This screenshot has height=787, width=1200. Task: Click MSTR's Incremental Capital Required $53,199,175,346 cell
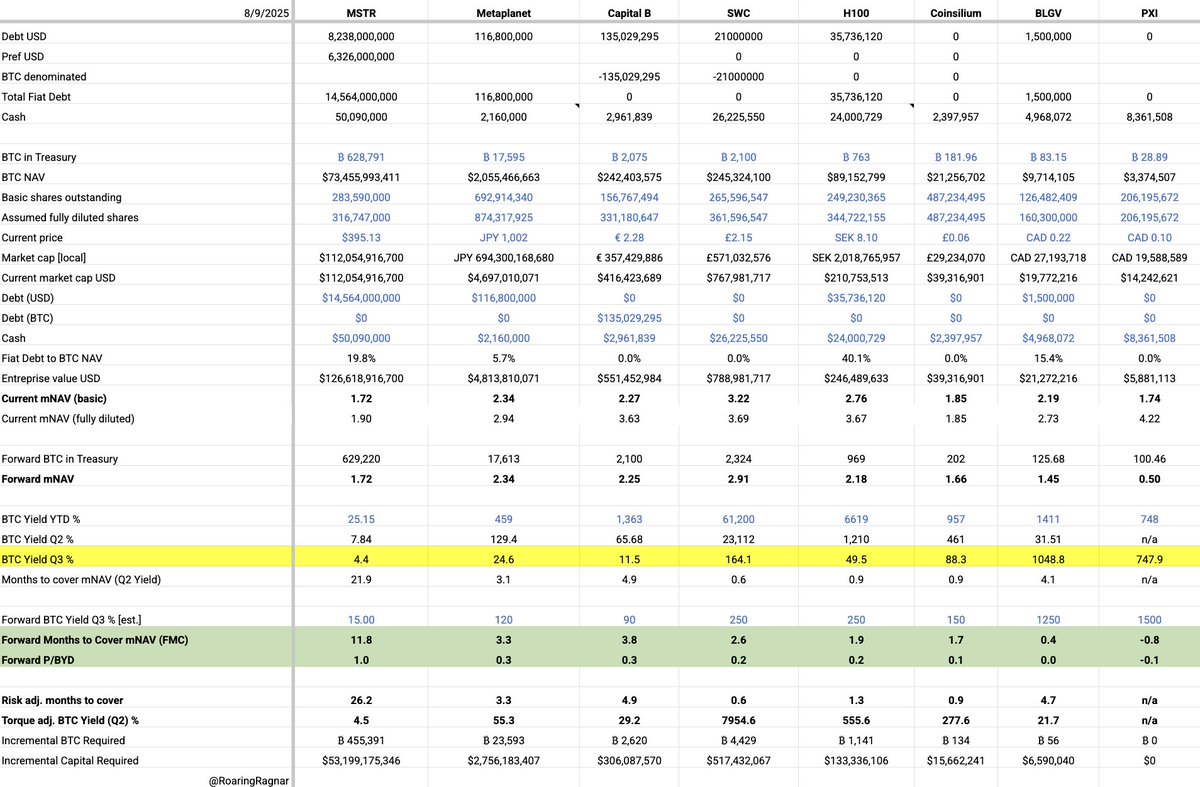tap(361, 760)
